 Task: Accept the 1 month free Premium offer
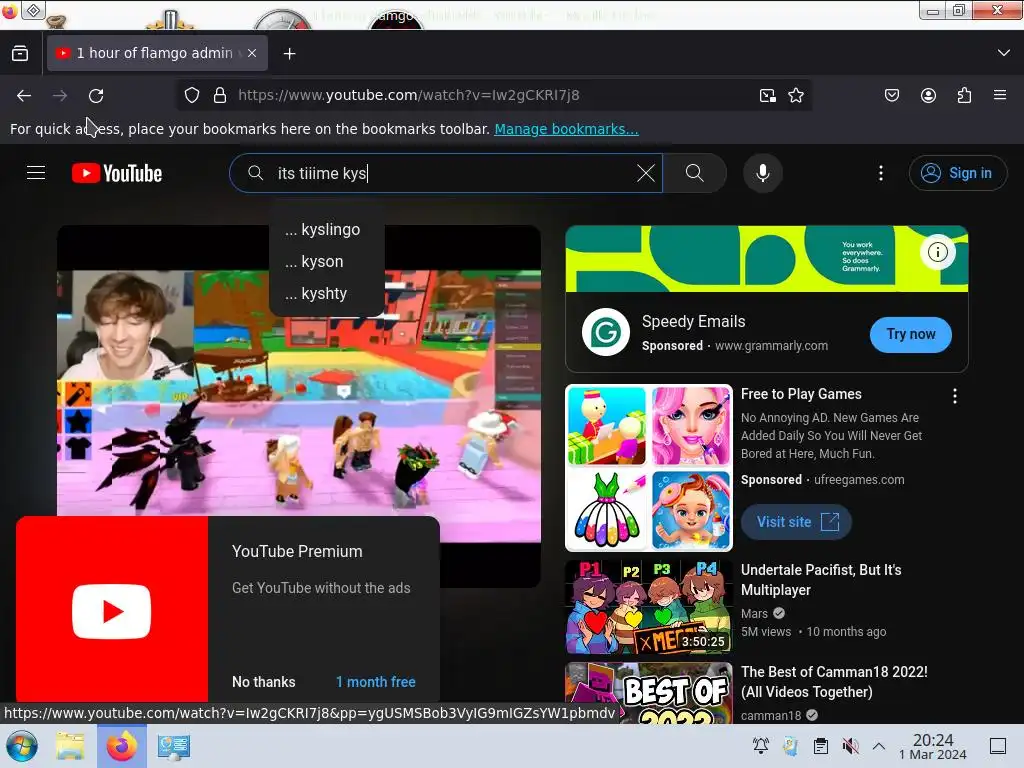(x=376, y=682)
